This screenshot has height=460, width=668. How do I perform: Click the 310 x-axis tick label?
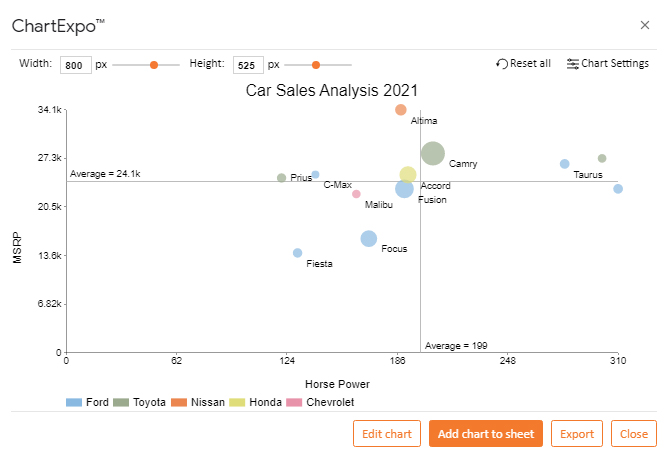(618, 361)
